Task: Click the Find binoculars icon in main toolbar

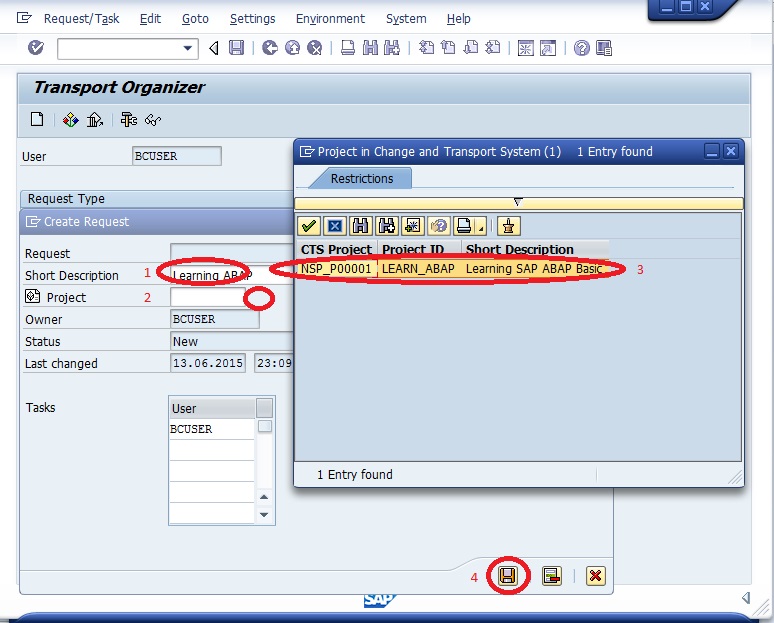Action: 370,48
